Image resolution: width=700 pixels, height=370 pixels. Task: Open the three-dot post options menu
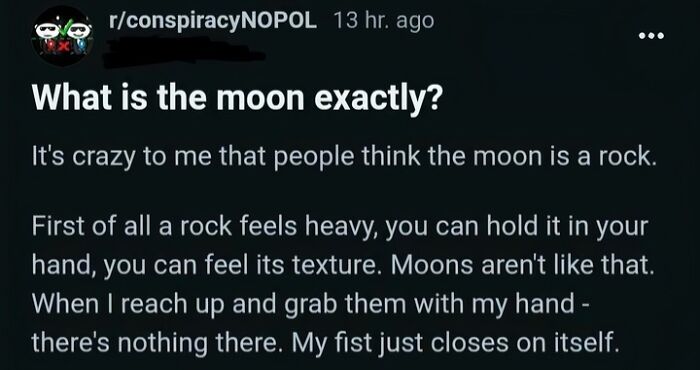pyautogui.click(x=652, y=35)
